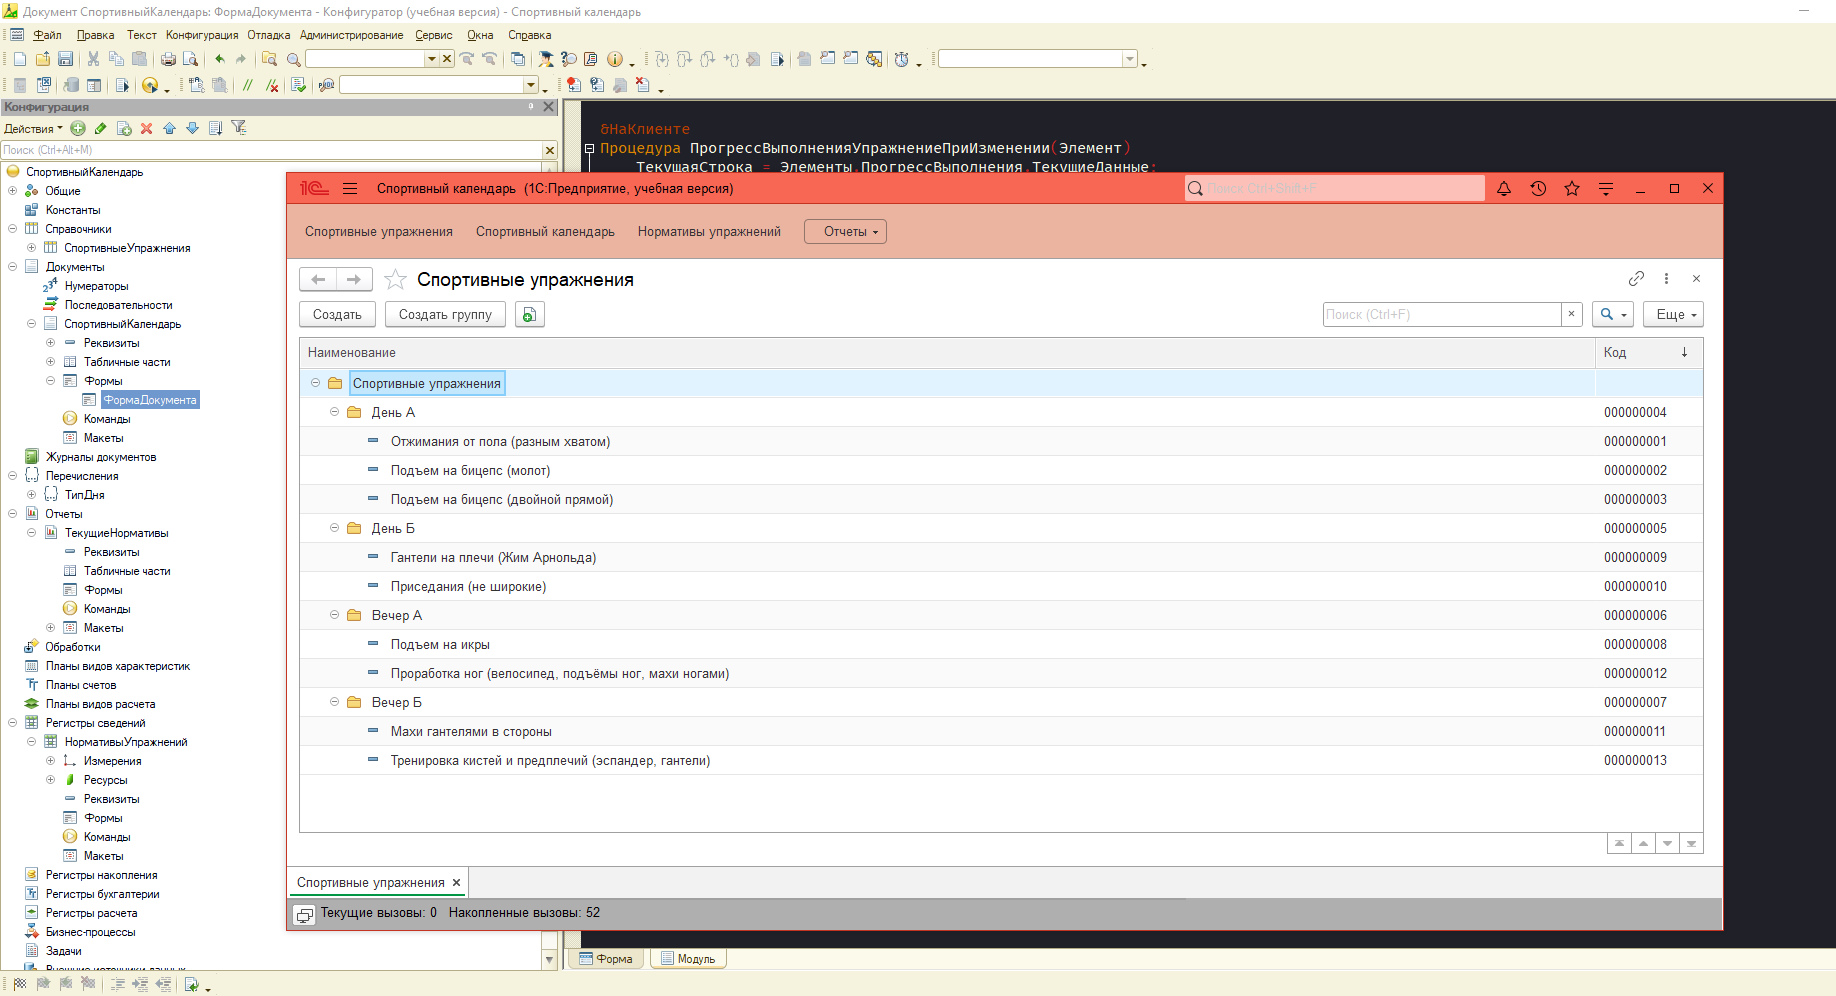Open Действия dropdown in Configuration panel
Viewport: 1836px width, 996px height.
pyautogui.click(x=33, y=128)
